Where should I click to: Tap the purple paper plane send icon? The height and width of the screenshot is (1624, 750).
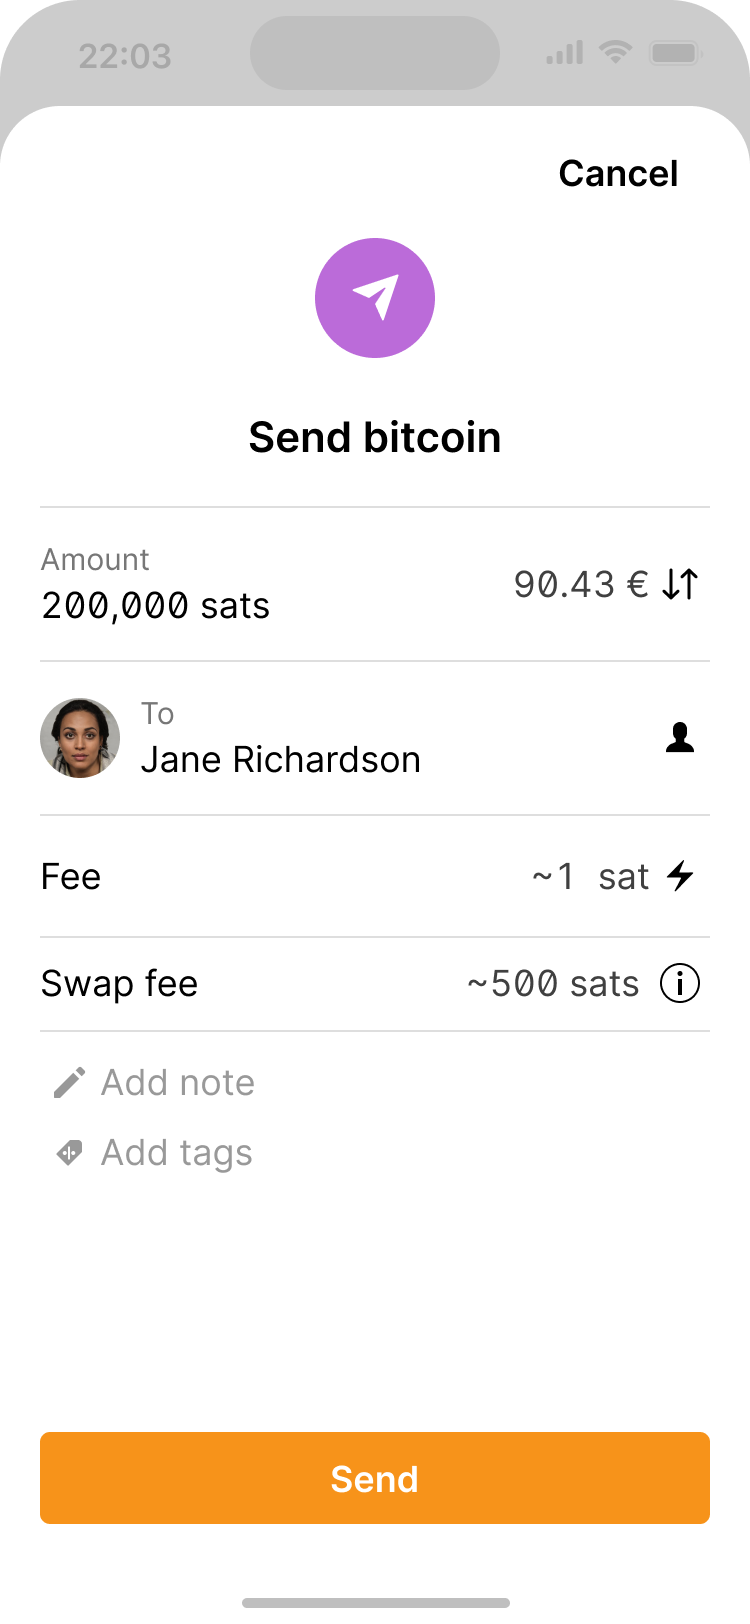375,298
